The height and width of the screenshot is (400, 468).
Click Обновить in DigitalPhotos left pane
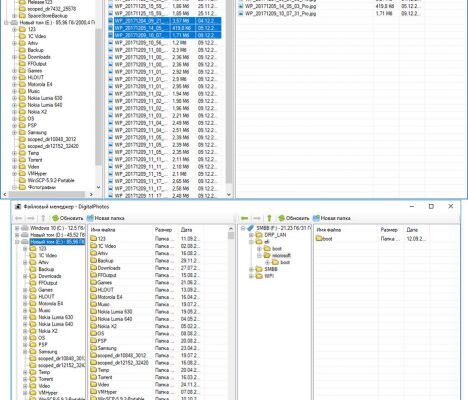coord(68,218)
